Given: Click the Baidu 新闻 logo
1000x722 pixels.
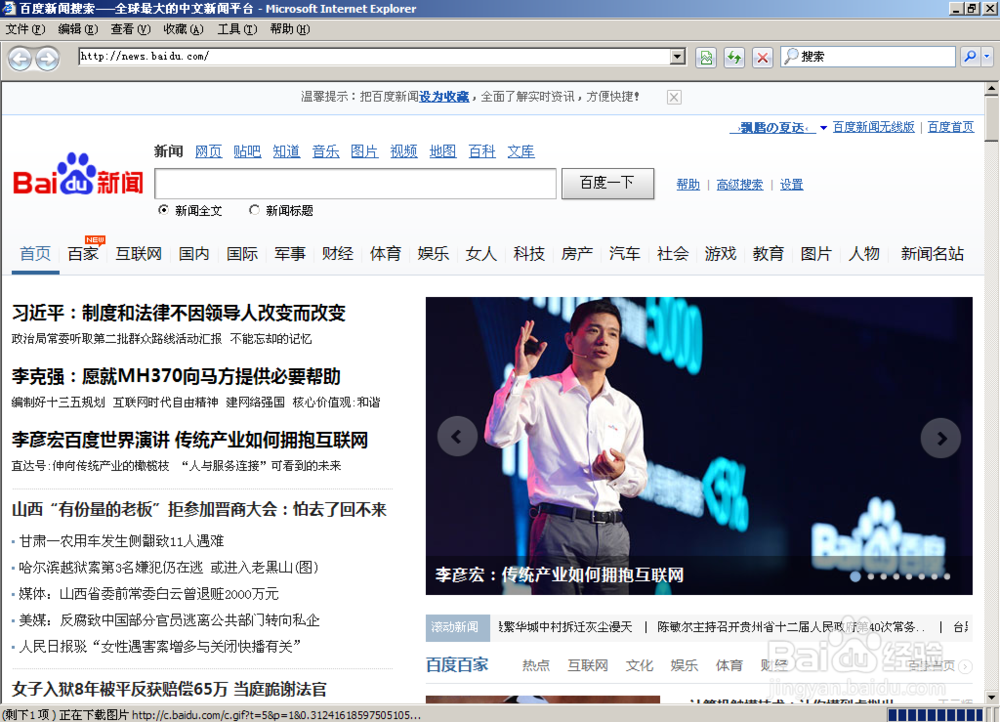Looking at the screenshot, I should [78, 175].
